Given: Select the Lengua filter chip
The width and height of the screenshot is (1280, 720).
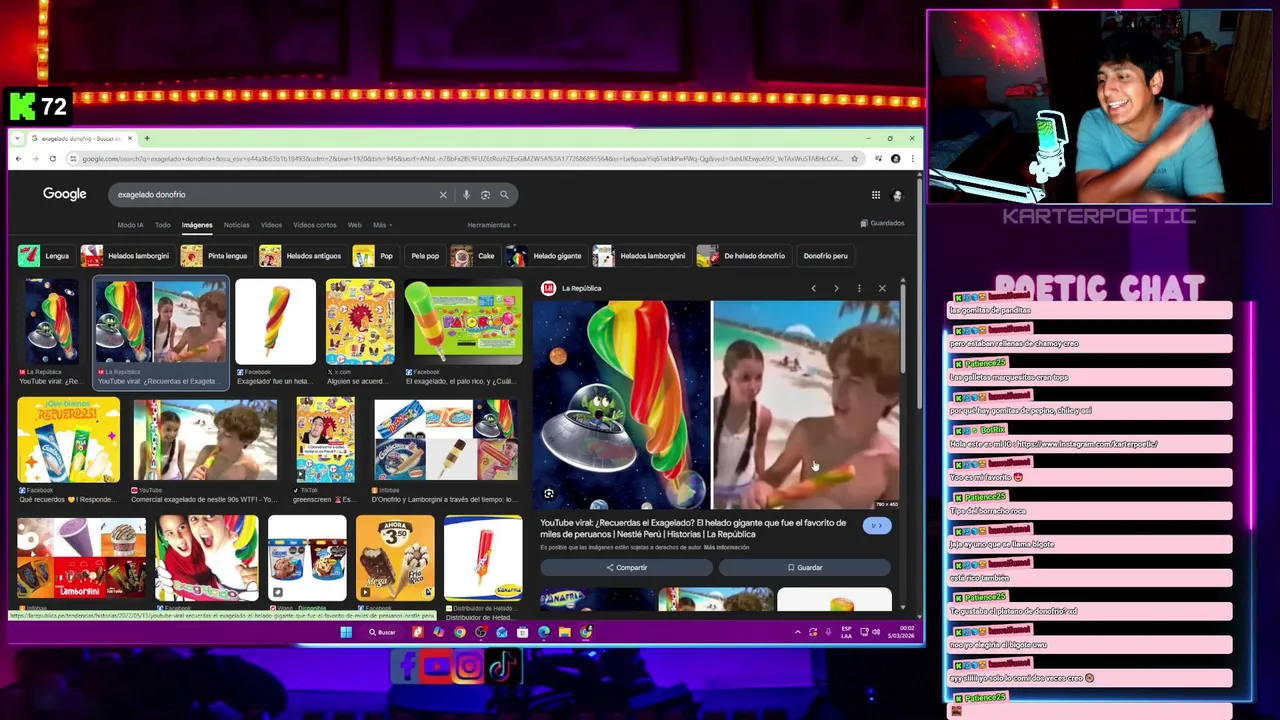Looking at the screenshot, I should pyautogui.click(x=44, y=256).
